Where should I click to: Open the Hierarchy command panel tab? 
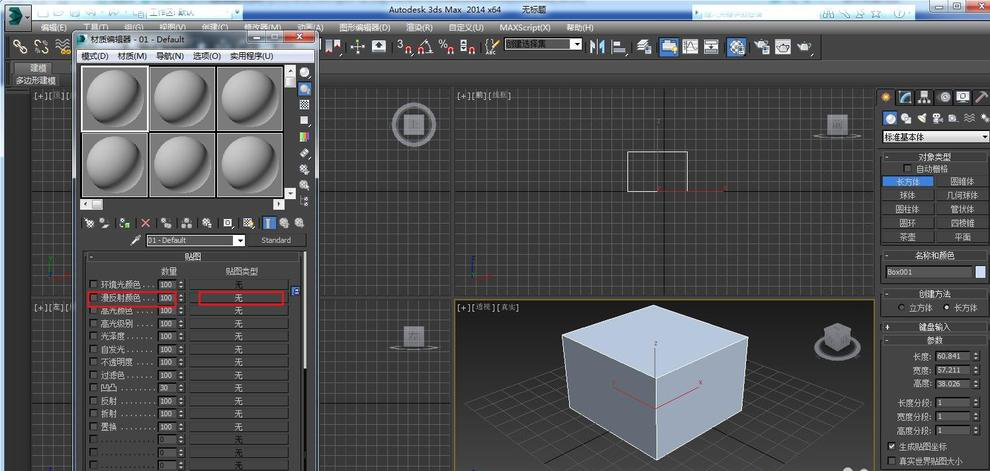pos(924,97)
